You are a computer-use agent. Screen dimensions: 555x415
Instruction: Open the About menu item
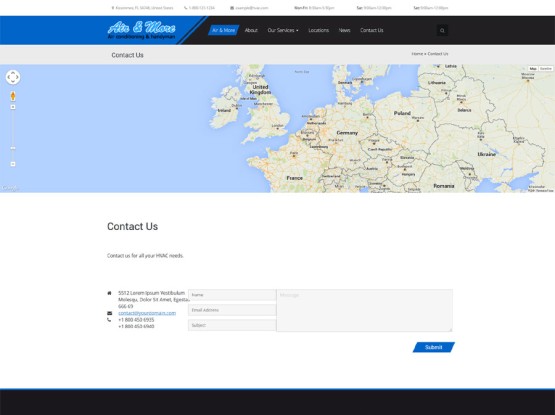251,30
